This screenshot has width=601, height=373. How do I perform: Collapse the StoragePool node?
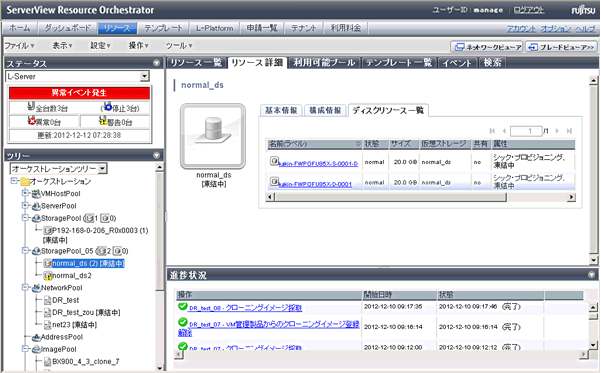click(x=25, y=218)
